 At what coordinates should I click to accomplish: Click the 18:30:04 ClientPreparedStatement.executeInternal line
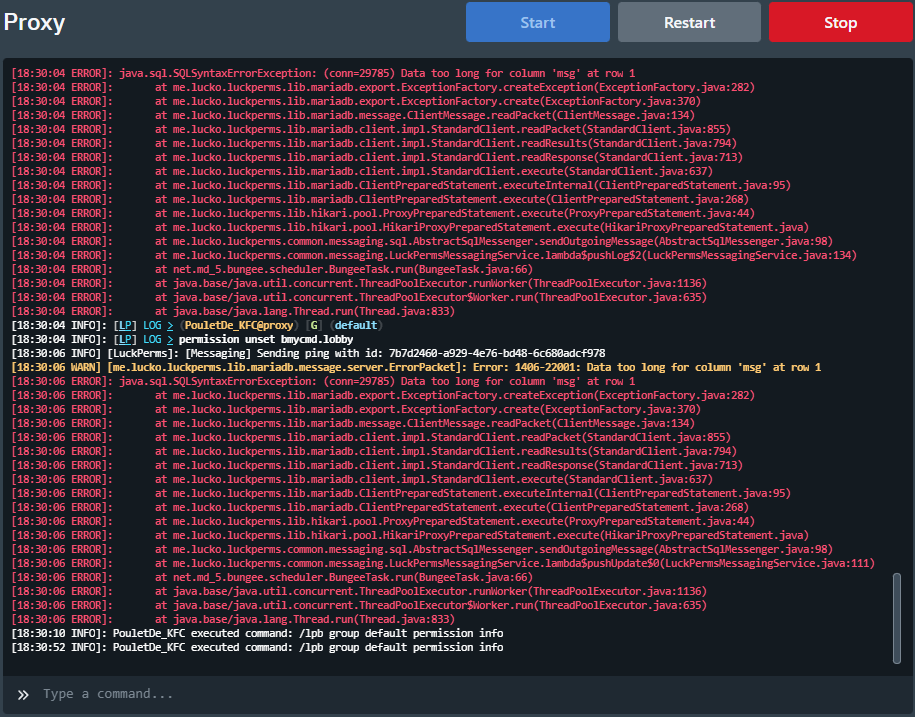tap(401, 185)
